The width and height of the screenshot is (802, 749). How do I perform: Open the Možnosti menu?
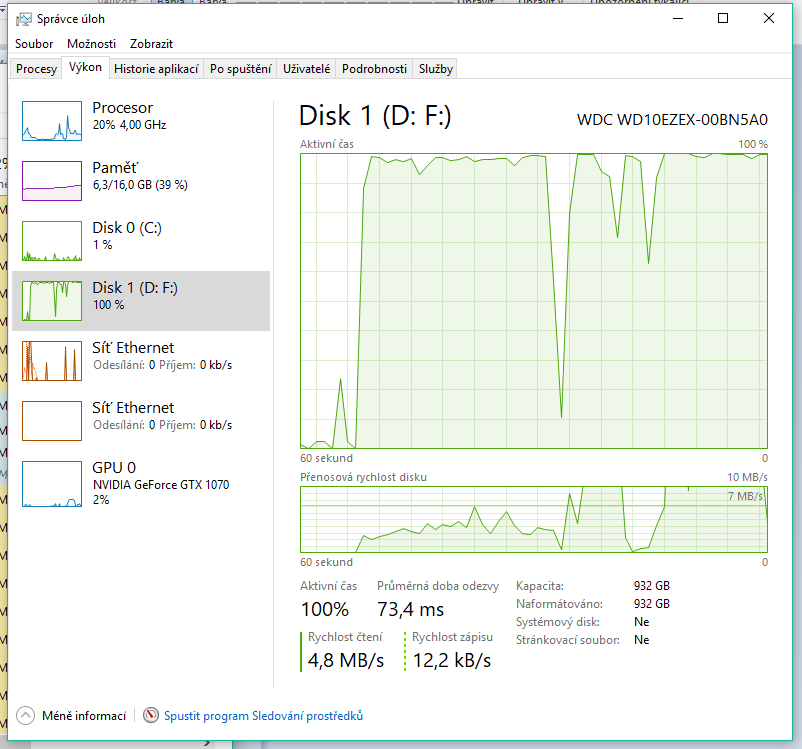tap(91, 44)
